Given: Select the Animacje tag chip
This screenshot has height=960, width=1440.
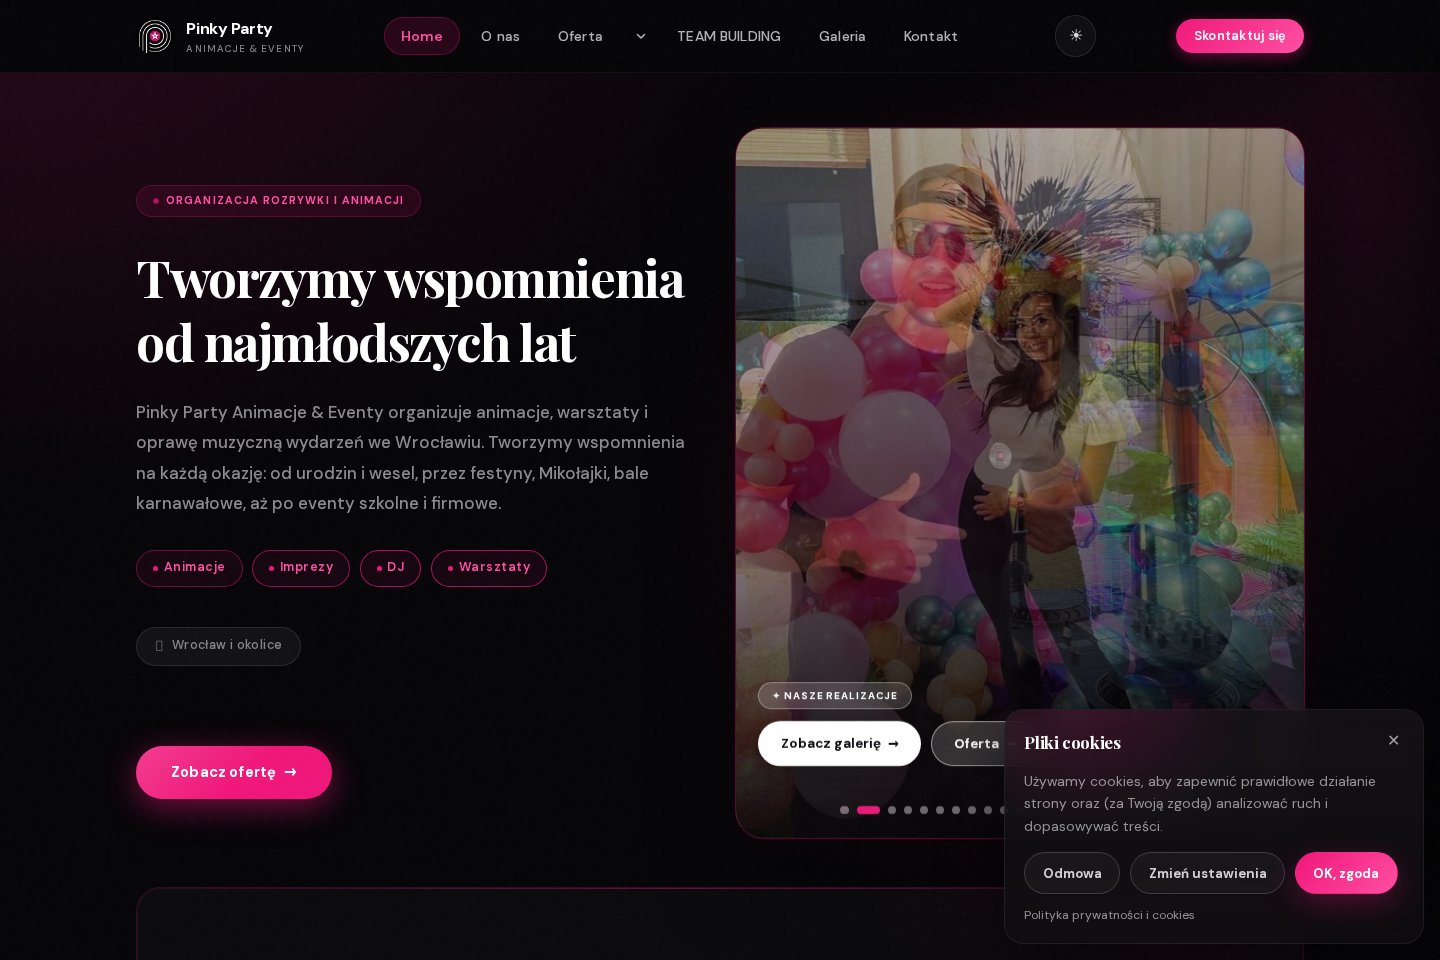Looking at the screenshot, I should point(189,568).
